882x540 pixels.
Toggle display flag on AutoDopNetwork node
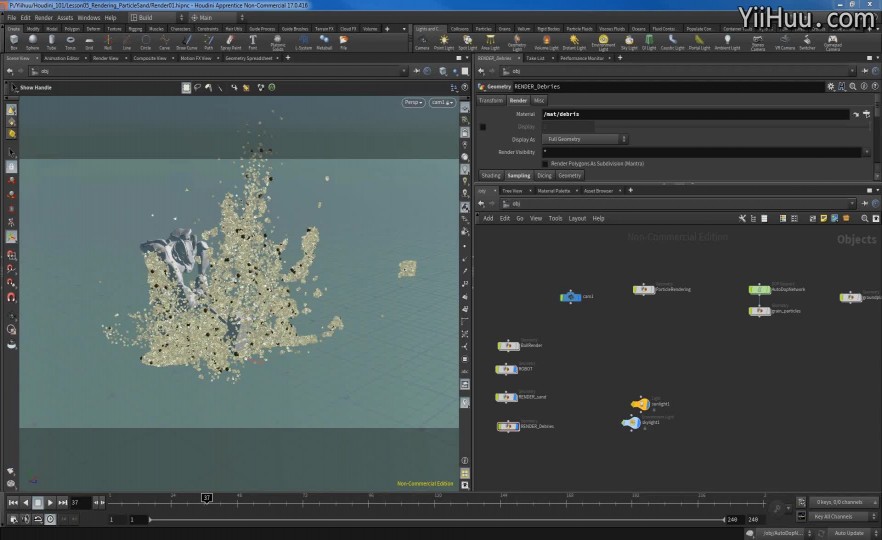click(767, 290)
